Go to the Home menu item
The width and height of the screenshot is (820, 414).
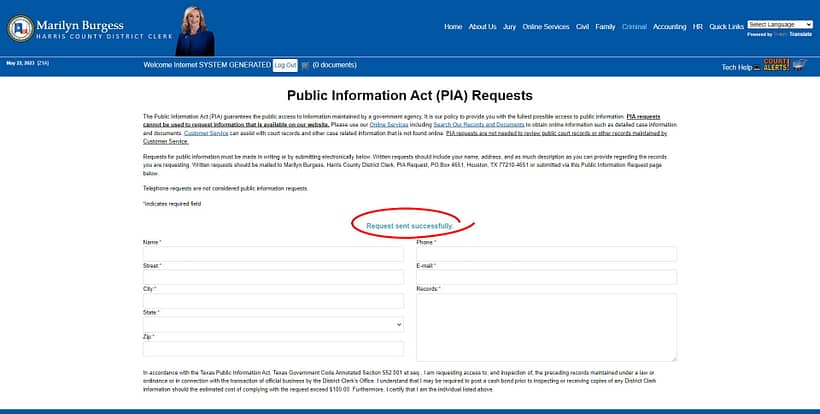point(453,27)
